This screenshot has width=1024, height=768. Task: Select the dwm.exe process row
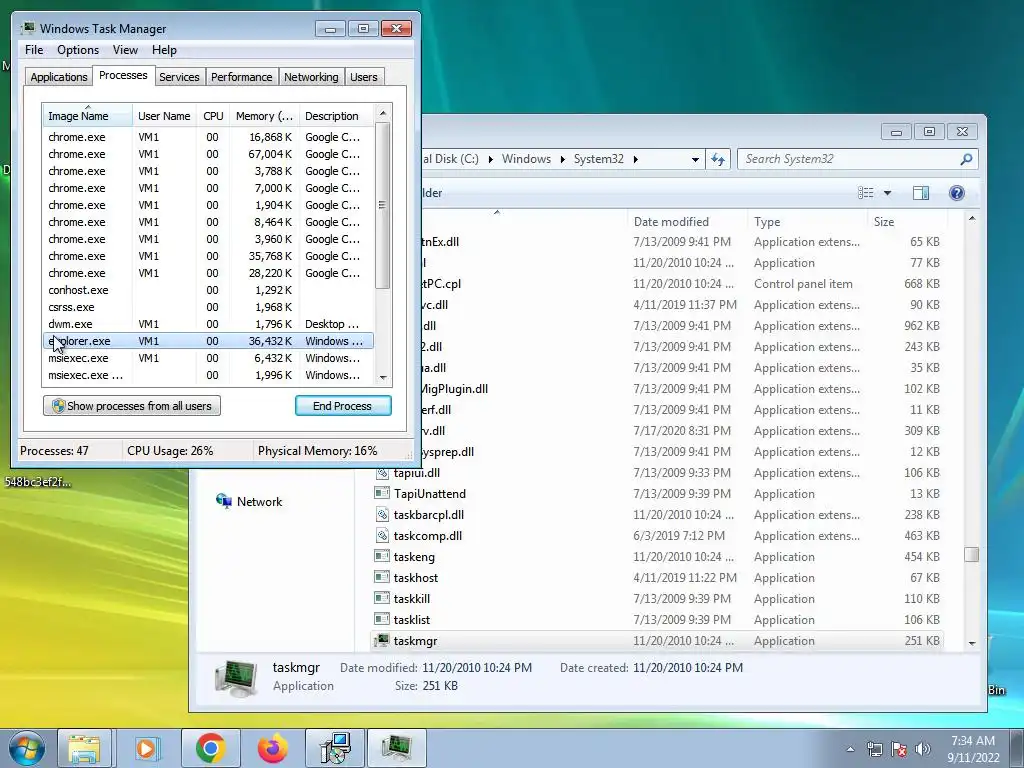(208, 324)
